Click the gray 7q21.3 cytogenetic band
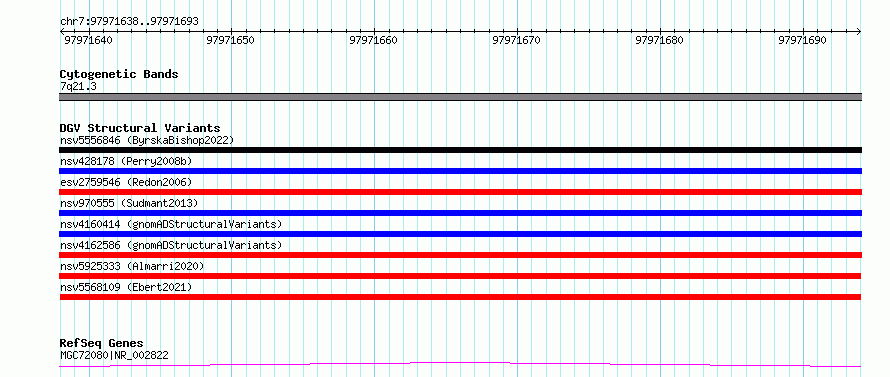Screen dimensions: 890x377 pyautogui.click(x=460, y=97)
